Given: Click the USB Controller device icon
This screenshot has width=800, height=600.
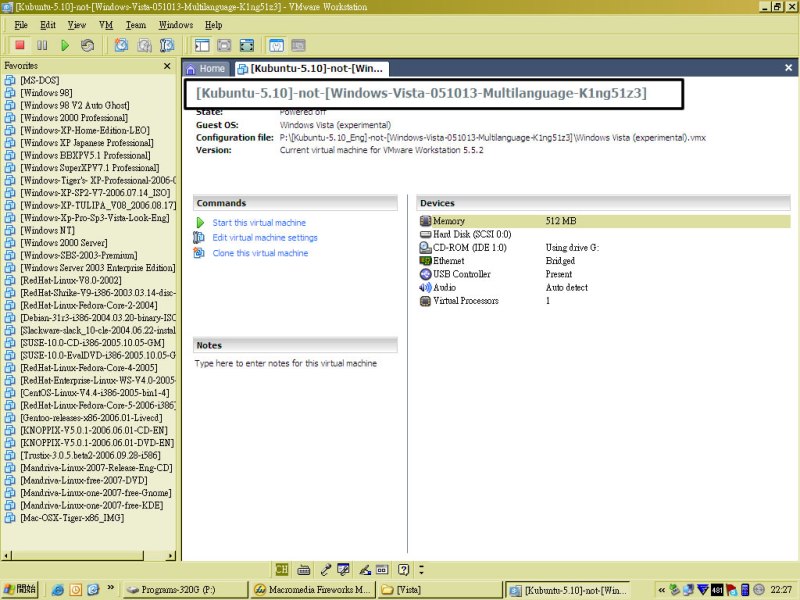Looking at the screenshot, I should pyautogui.click(x=425, y=274).
